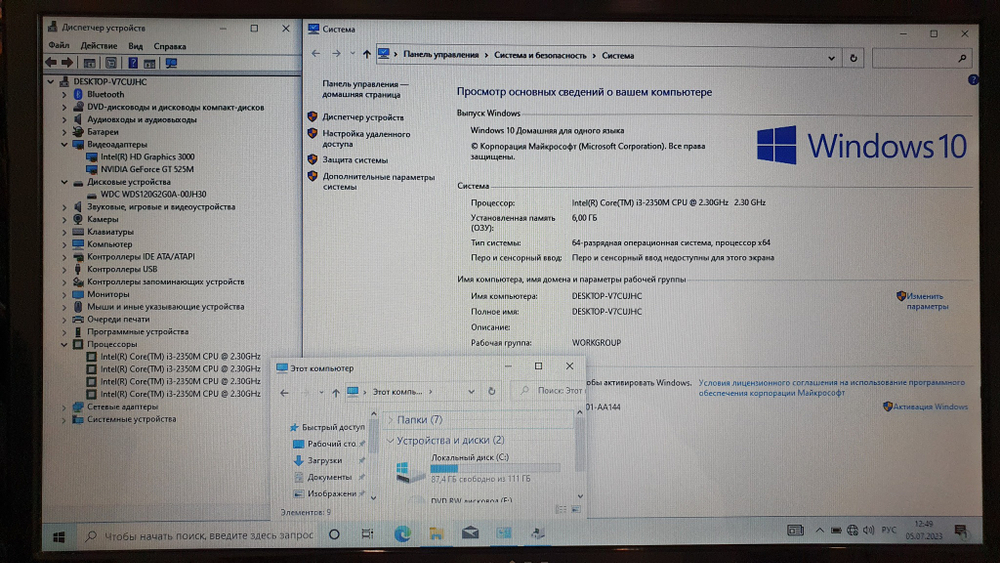
Task: Open Загрузки in quick access
Action: (324, 460)
